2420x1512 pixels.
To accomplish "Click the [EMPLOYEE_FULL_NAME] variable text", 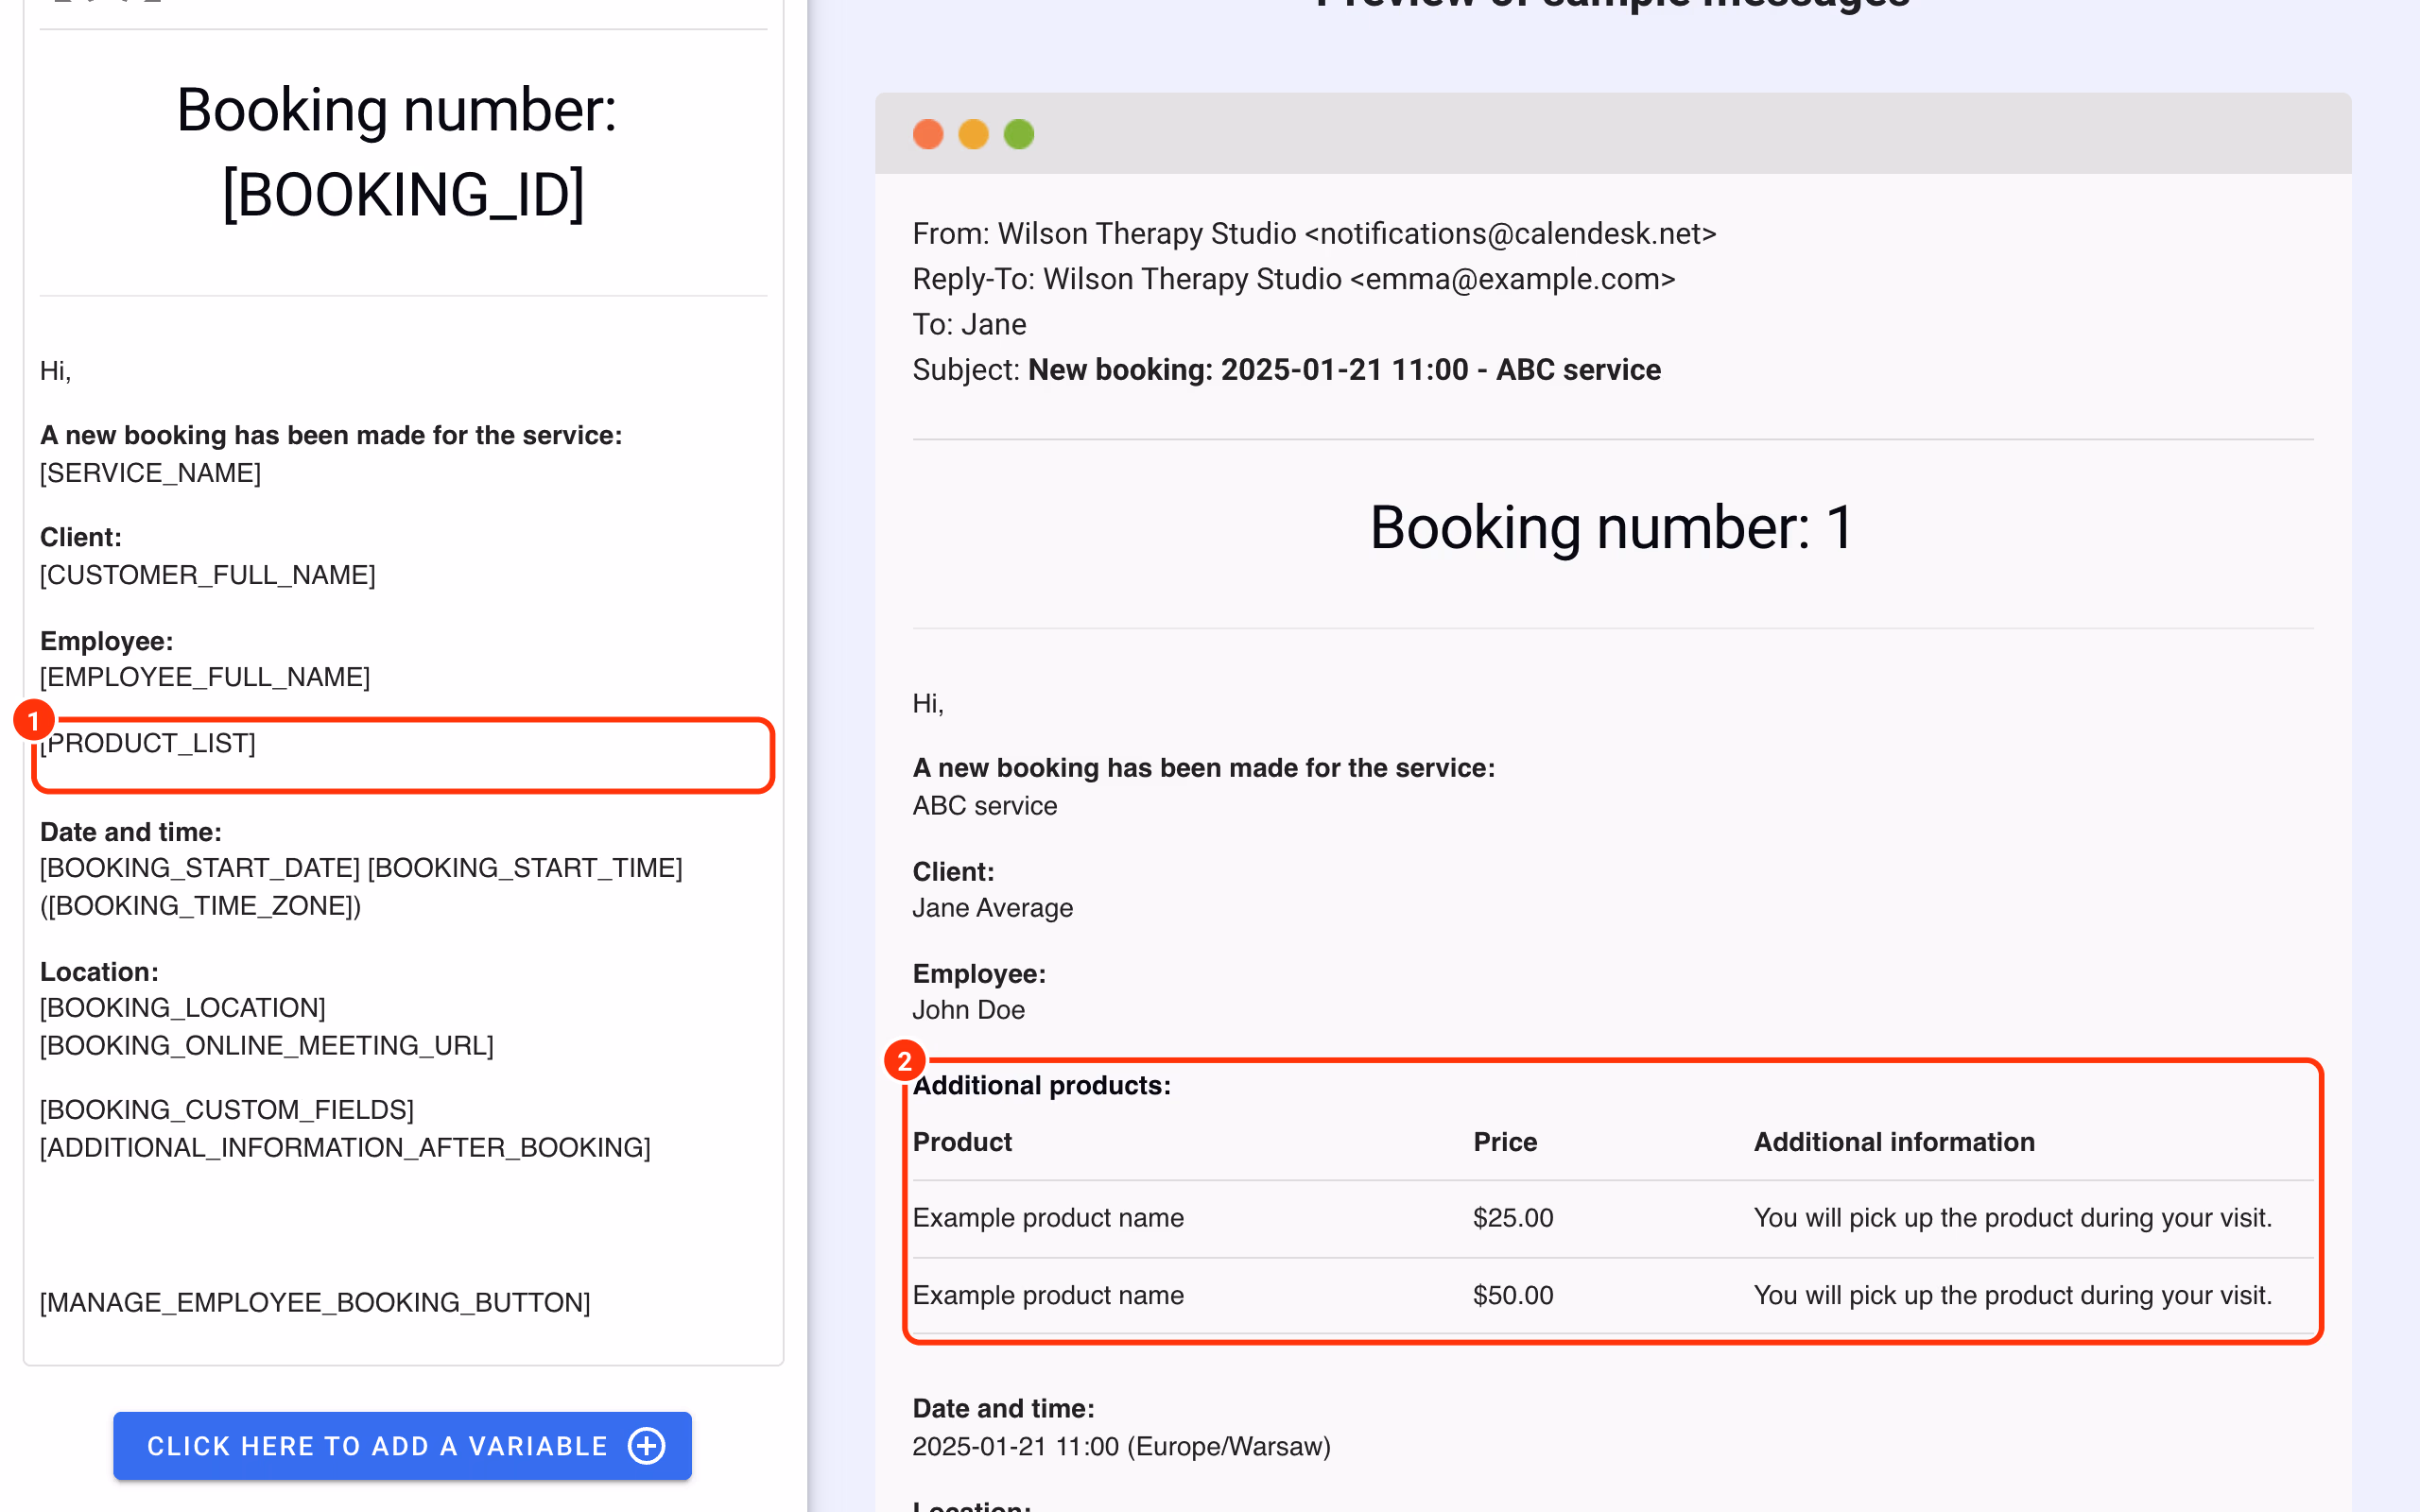I will (x=205, y=677).
